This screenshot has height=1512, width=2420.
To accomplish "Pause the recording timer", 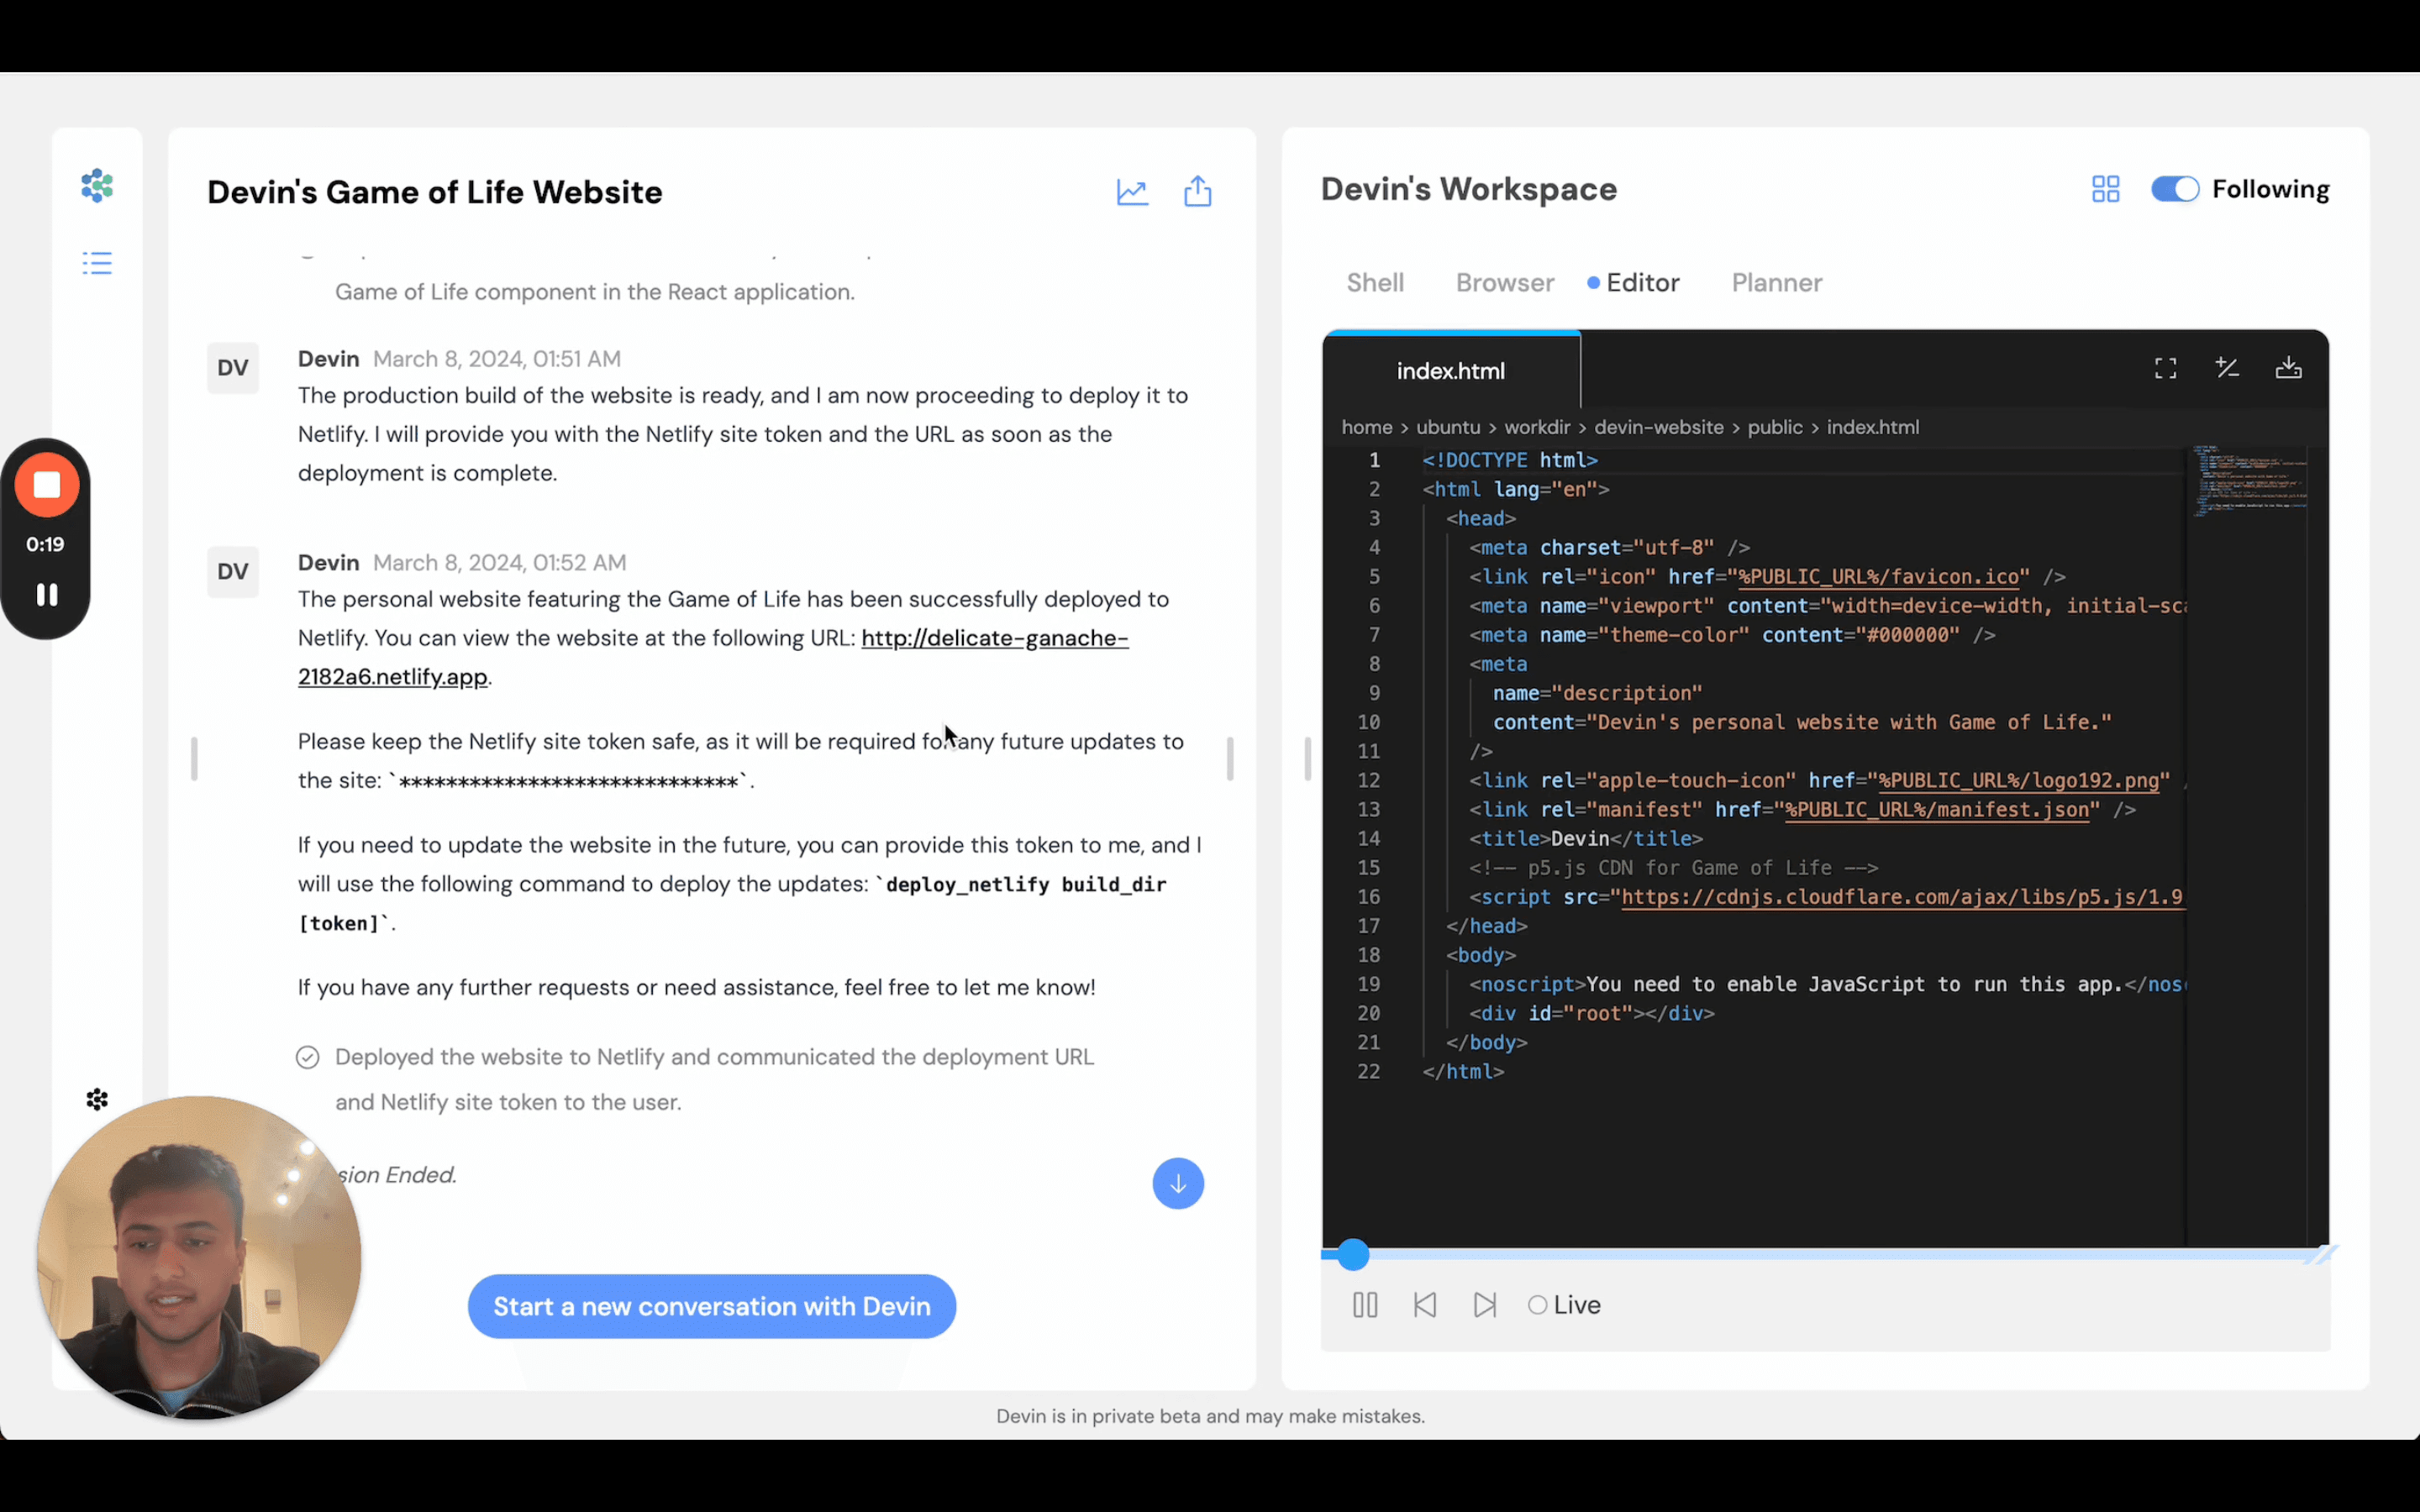I will [46, 595].
